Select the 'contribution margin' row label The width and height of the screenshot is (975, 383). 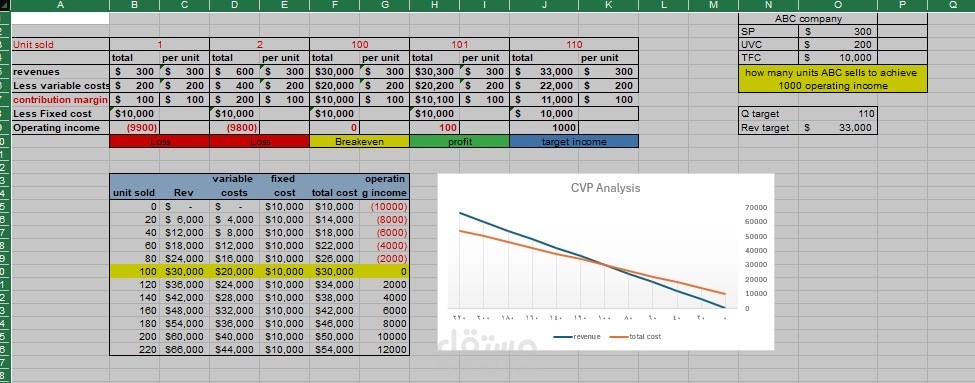(x=60, y=99)
